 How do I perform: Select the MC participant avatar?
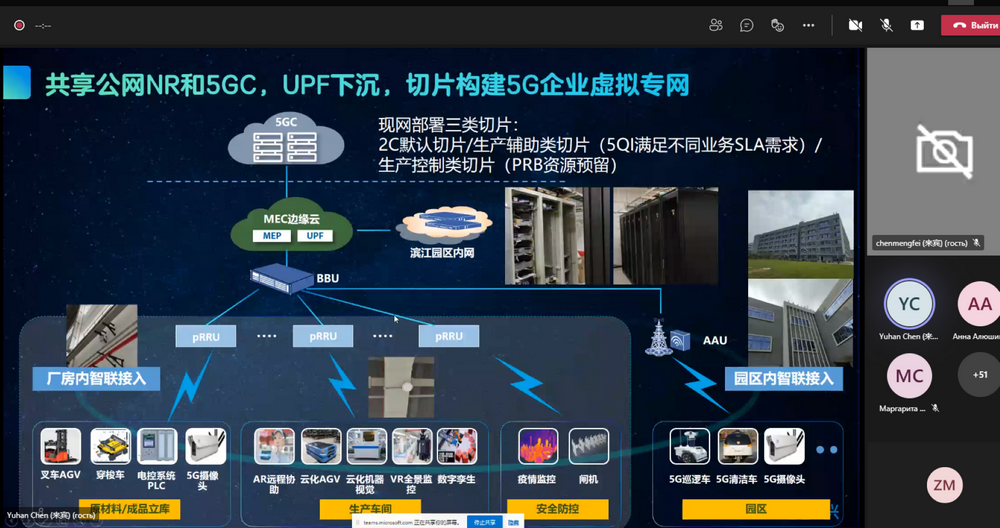pos(909,375)
